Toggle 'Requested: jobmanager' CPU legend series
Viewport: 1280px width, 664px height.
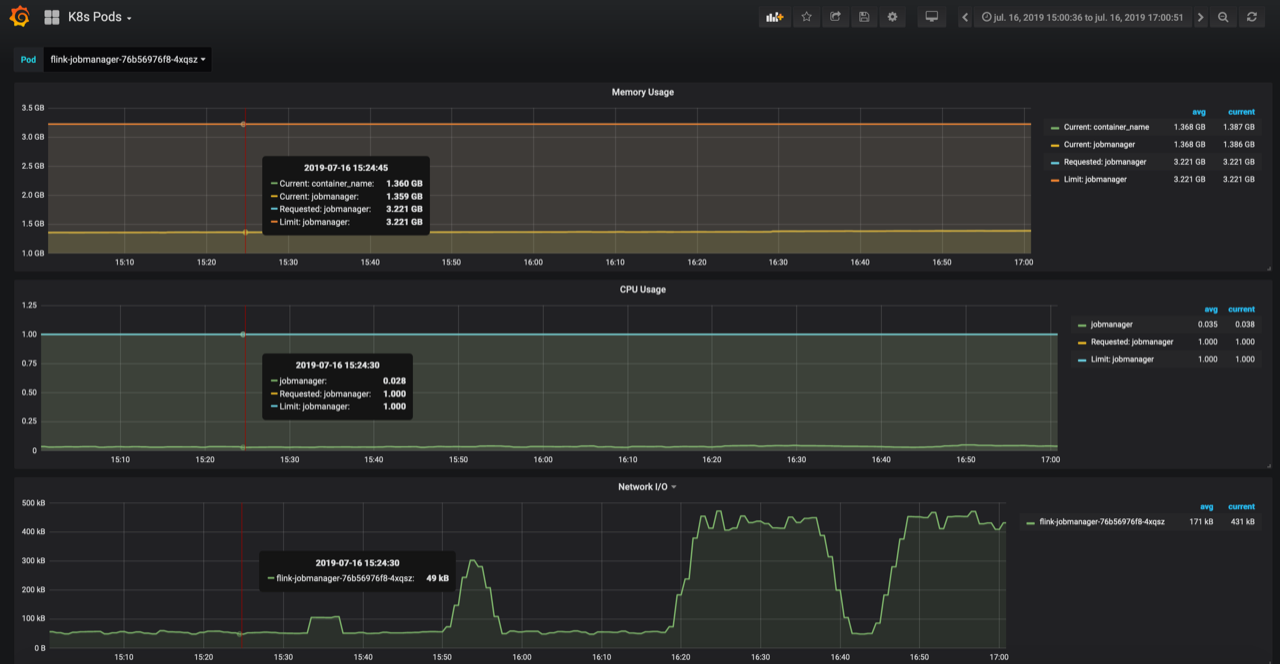coord(1131,342)
